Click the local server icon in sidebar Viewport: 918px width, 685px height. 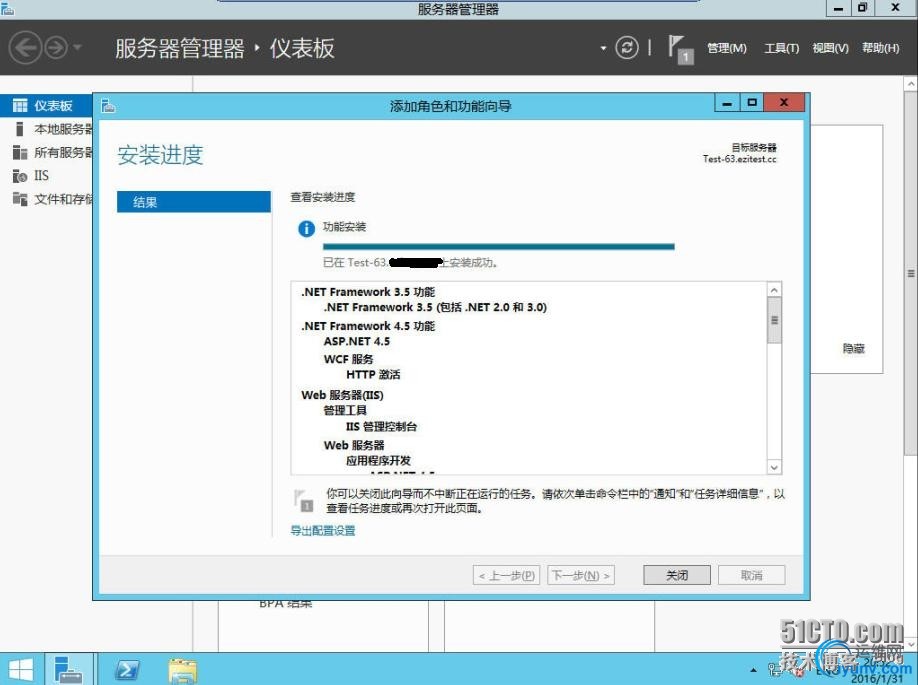(x=20, y=129)
